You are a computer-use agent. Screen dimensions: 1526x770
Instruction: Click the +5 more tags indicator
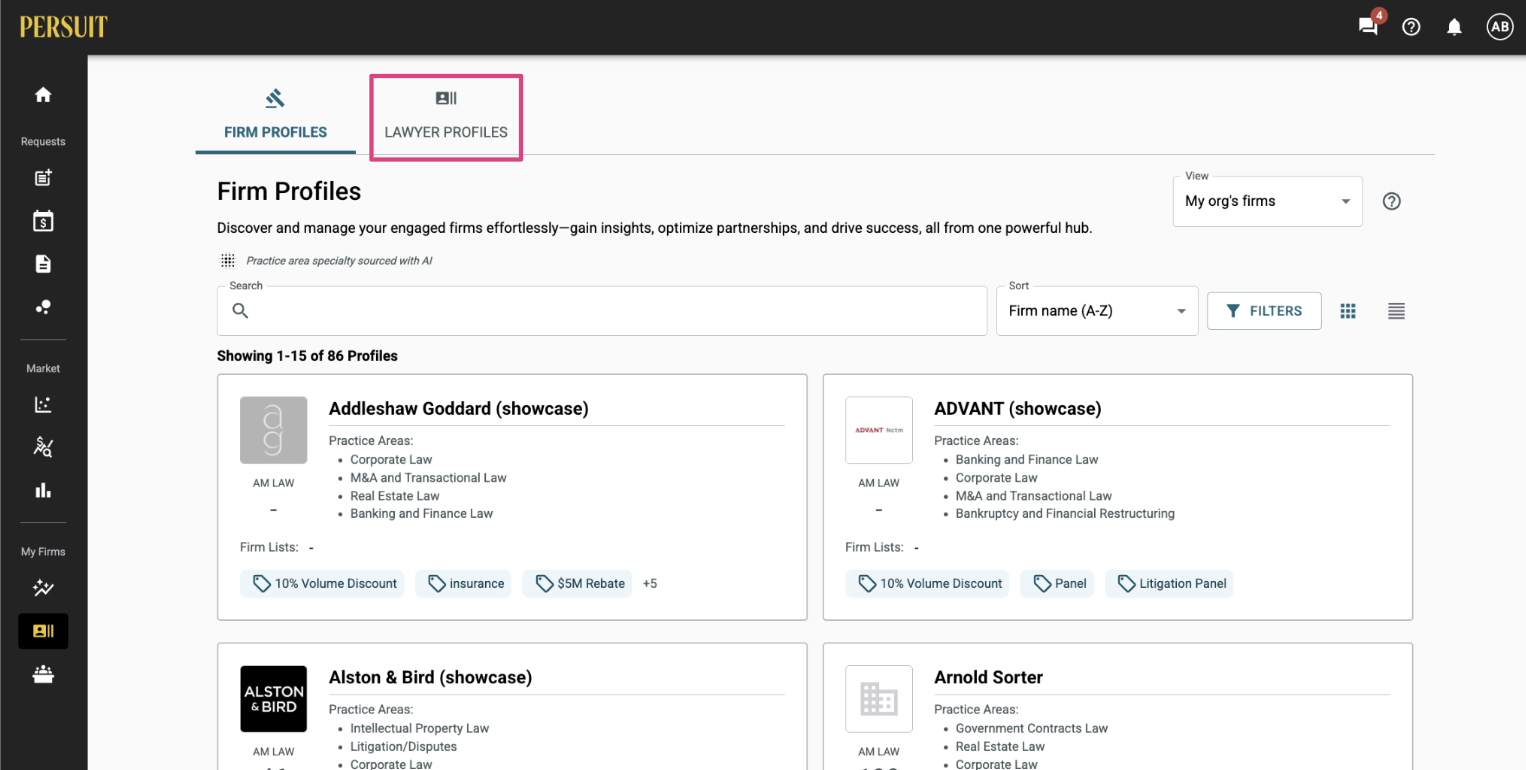(x=650, y=584)
